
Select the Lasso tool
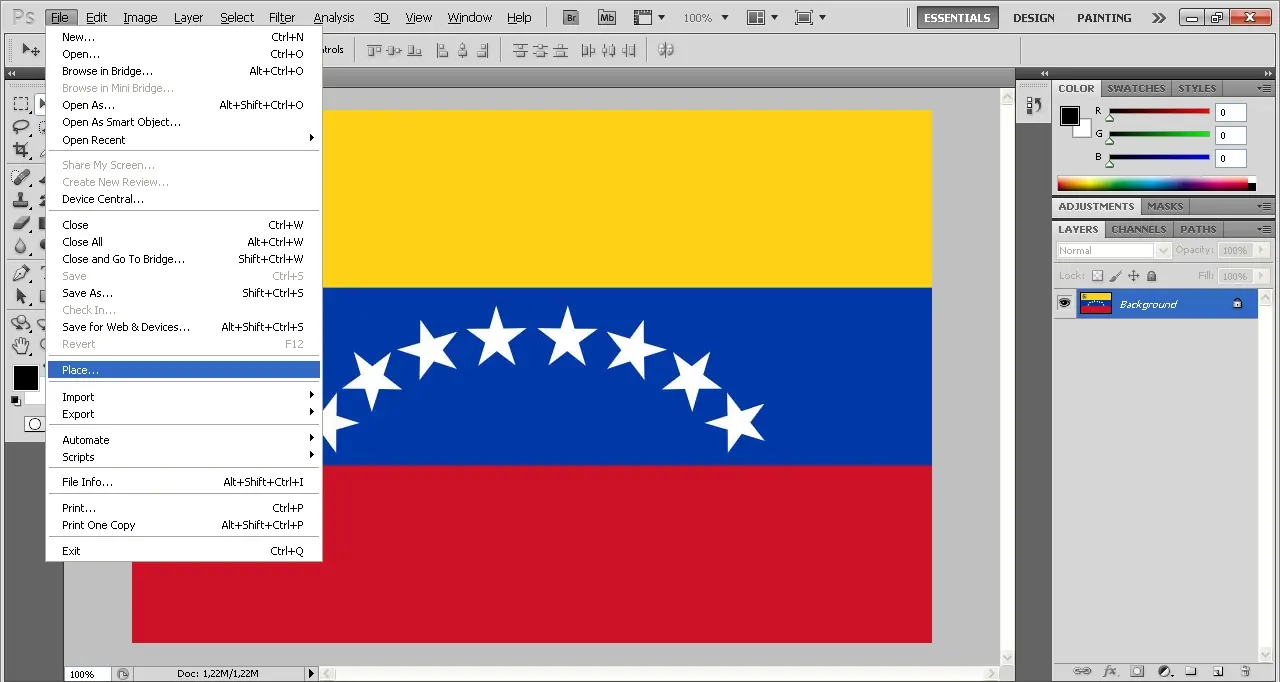coord(21,127)
